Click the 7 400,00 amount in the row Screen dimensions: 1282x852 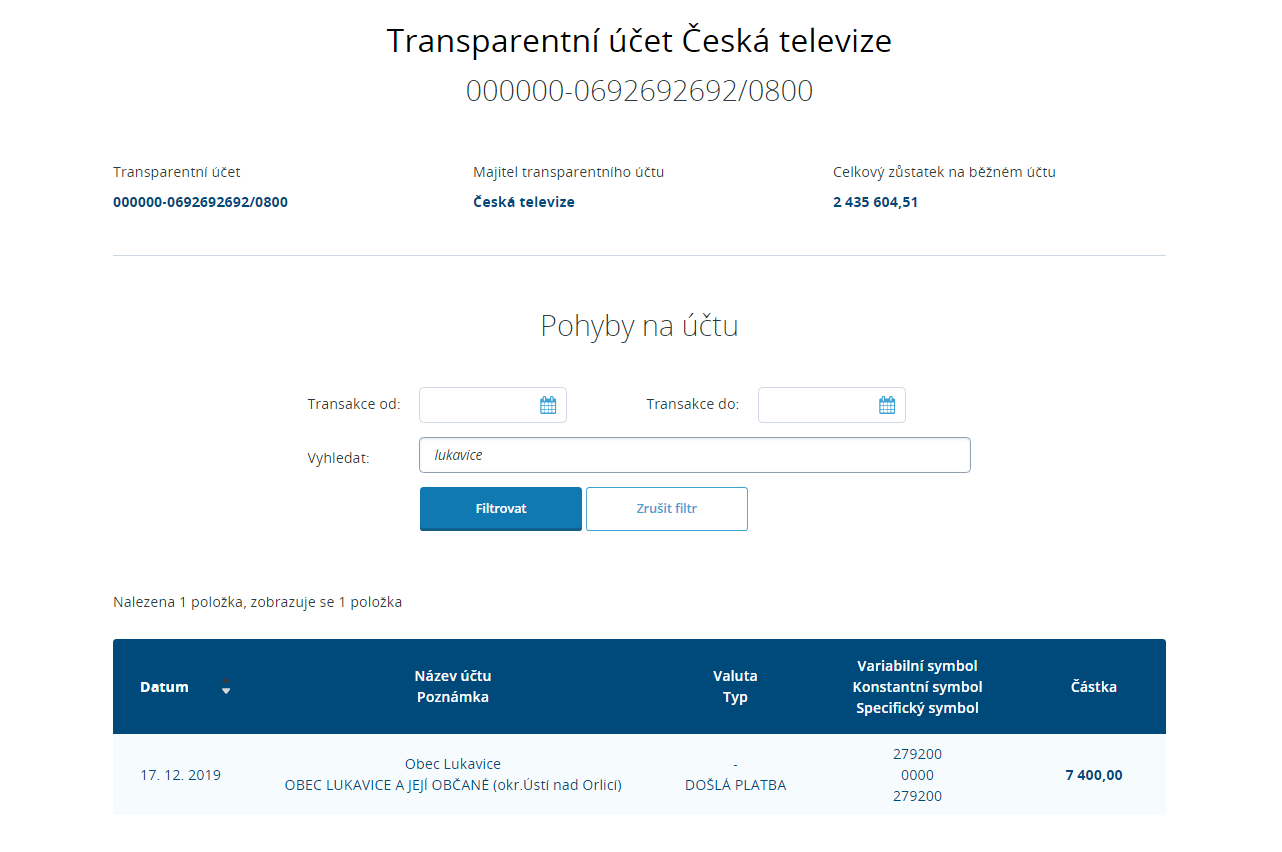[x=1093, y=775]
